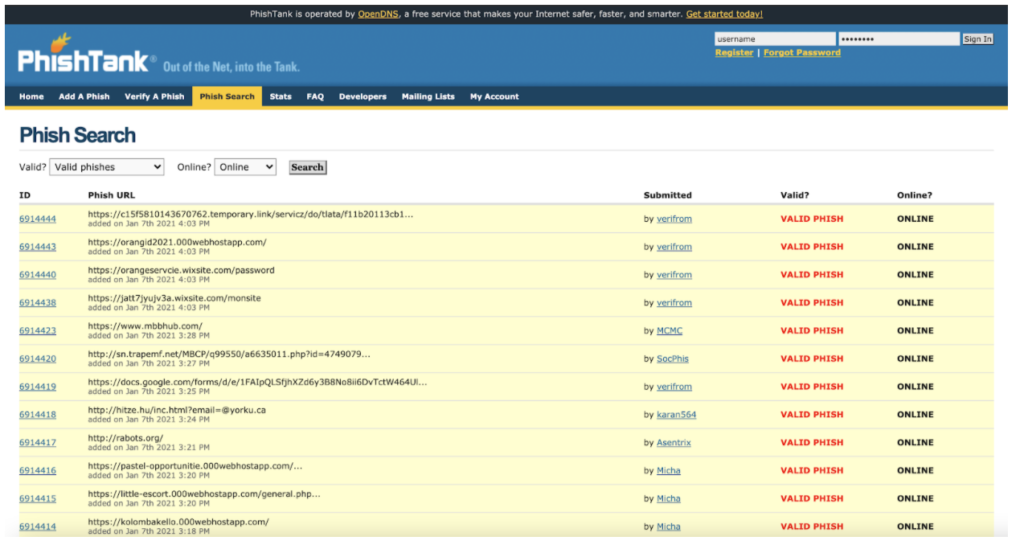
Task: Follow the Register link
Action: click(734, 53)
